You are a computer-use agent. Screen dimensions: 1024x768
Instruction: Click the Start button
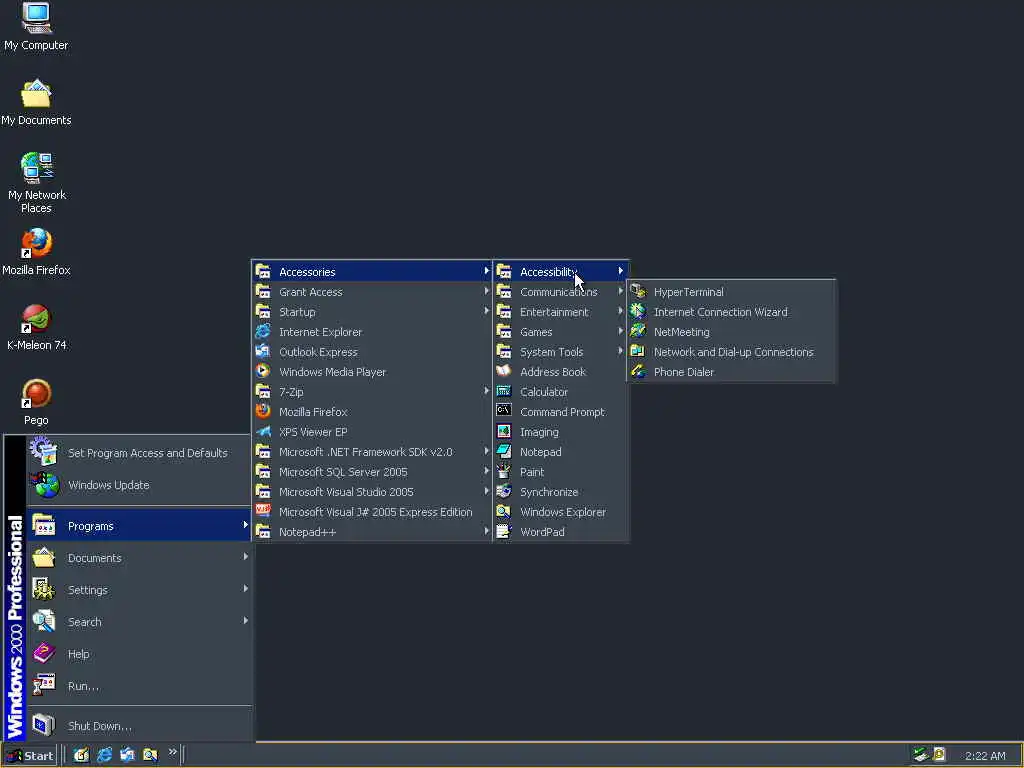click(x=31, y=756)
